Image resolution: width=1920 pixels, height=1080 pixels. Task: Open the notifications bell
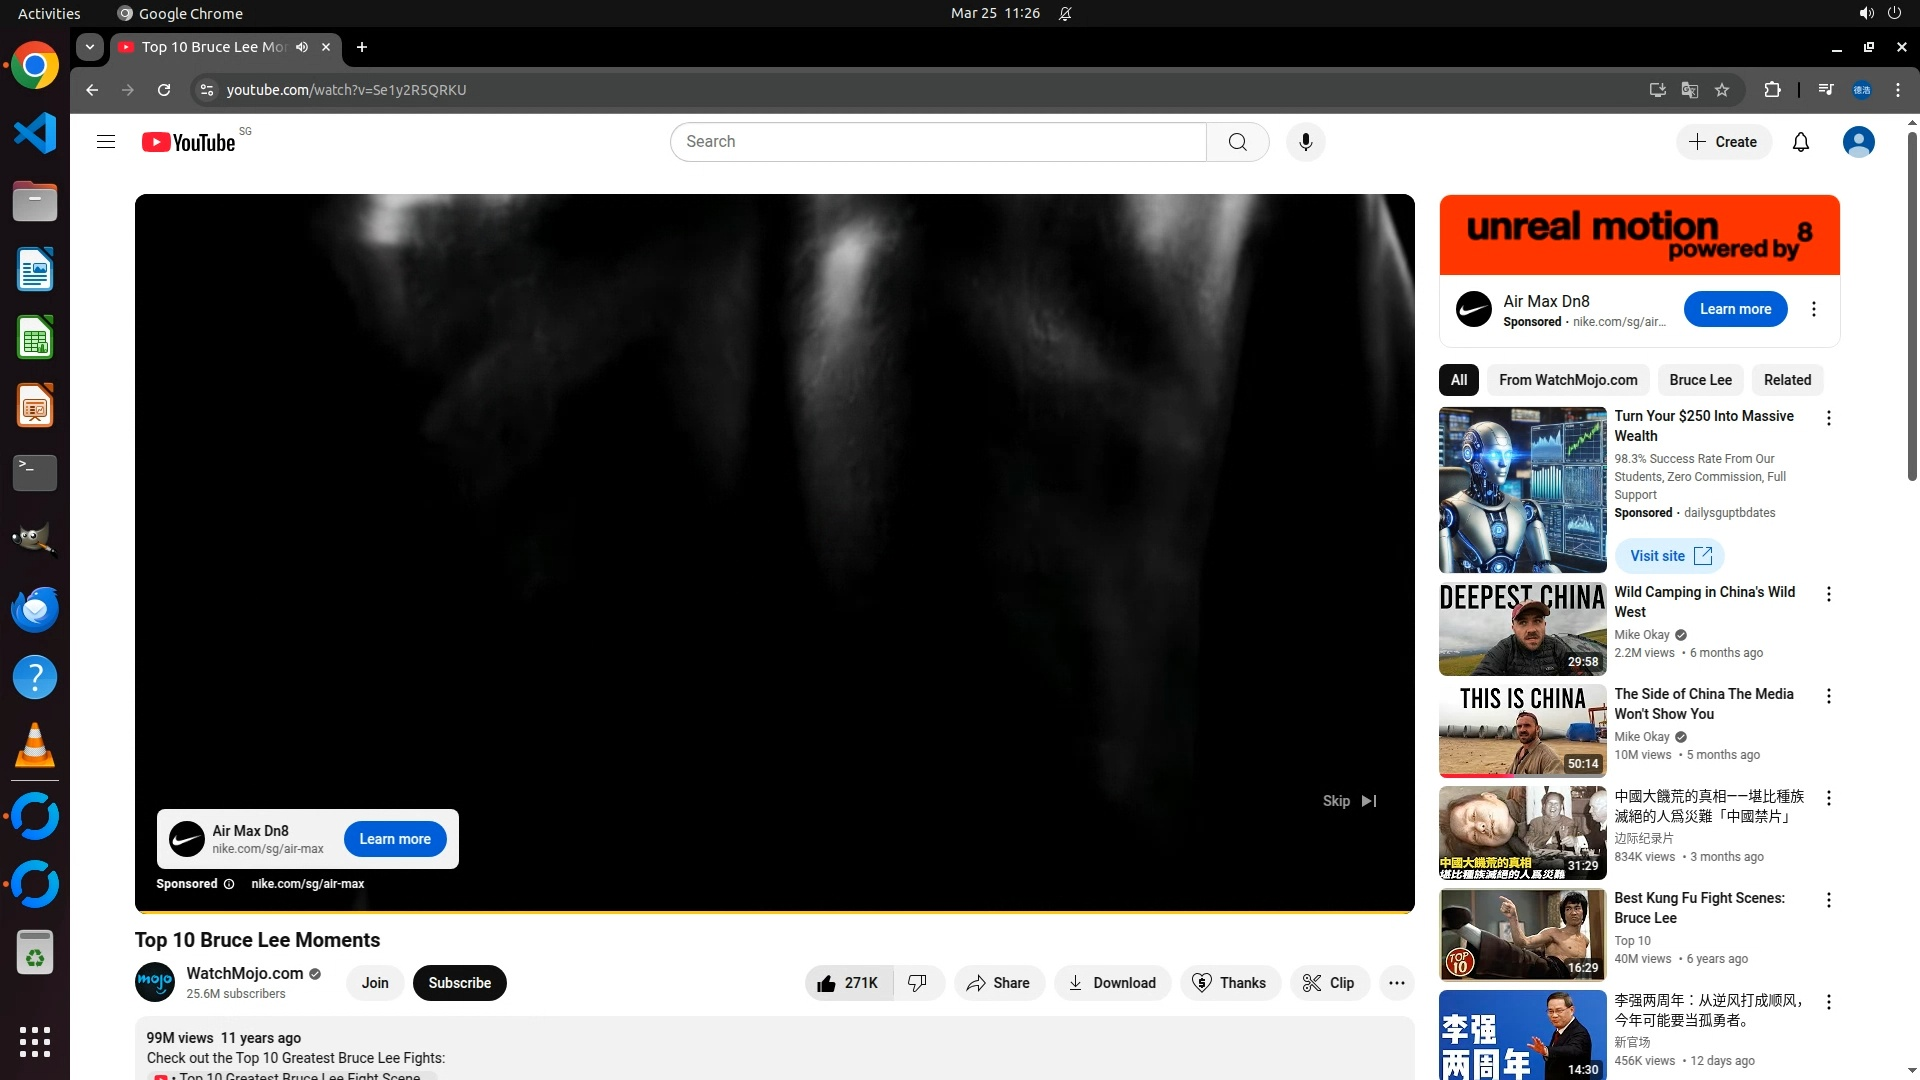click(x=1800, y=142)
